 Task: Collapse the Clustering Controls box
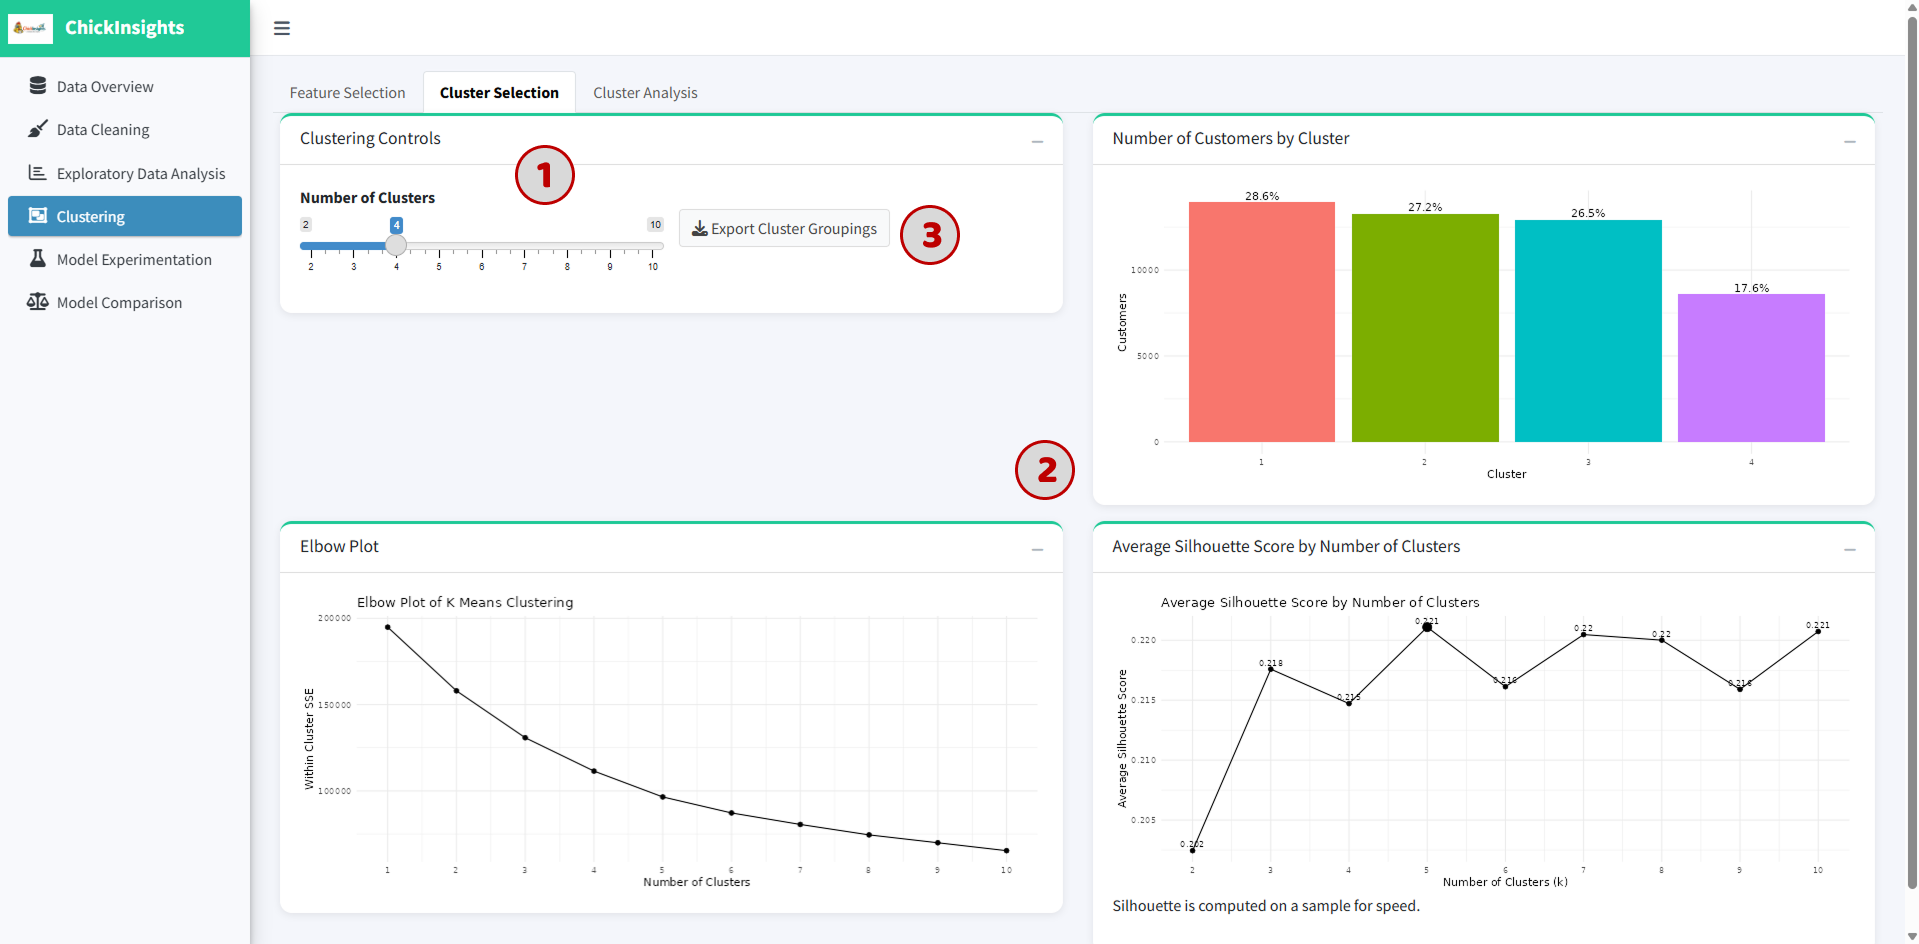1037,141
